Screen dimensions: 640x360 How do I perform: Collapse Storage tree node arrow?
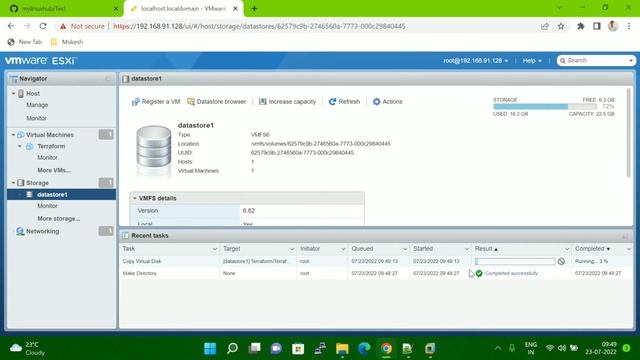[13, 183]
